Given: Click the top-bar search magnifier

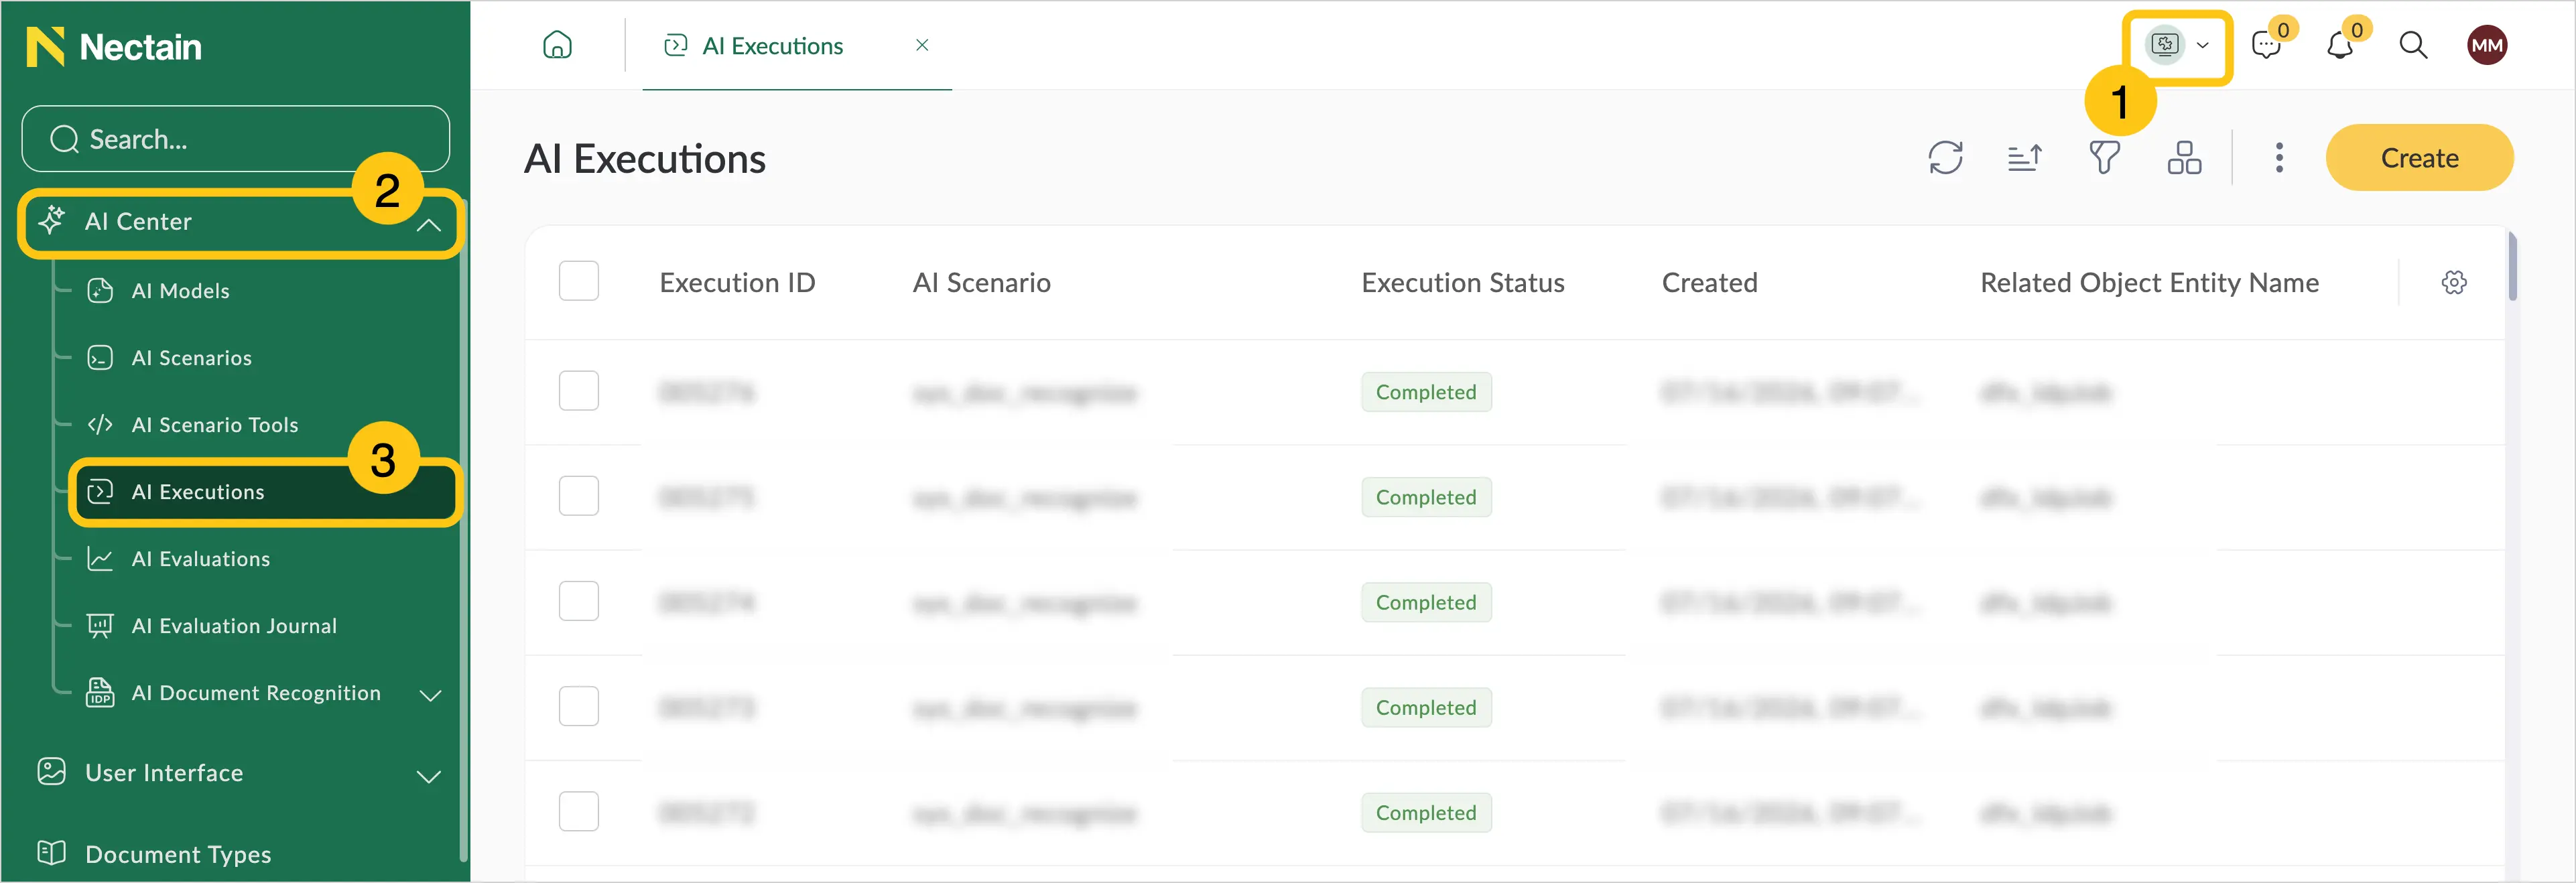Looking at the screenshot, I should [2413, 45].
